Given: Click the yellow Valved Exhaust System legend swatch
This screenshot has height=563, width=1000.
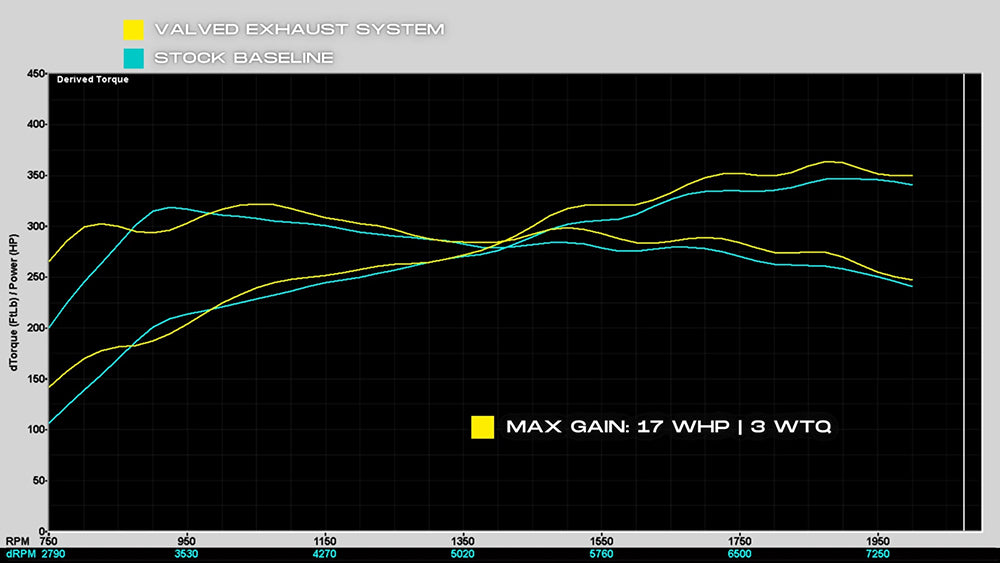Looking at the screenshot, I should point(133,29).
